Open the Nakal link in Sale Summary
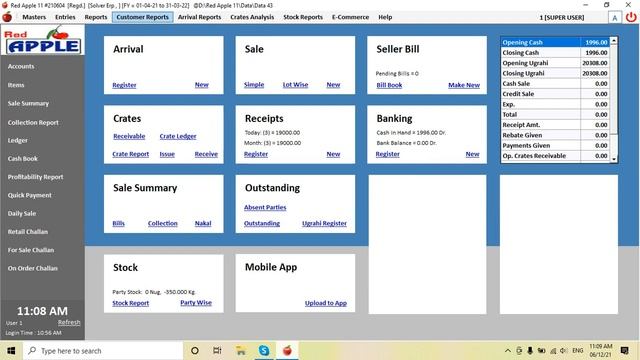 (203, 223)
